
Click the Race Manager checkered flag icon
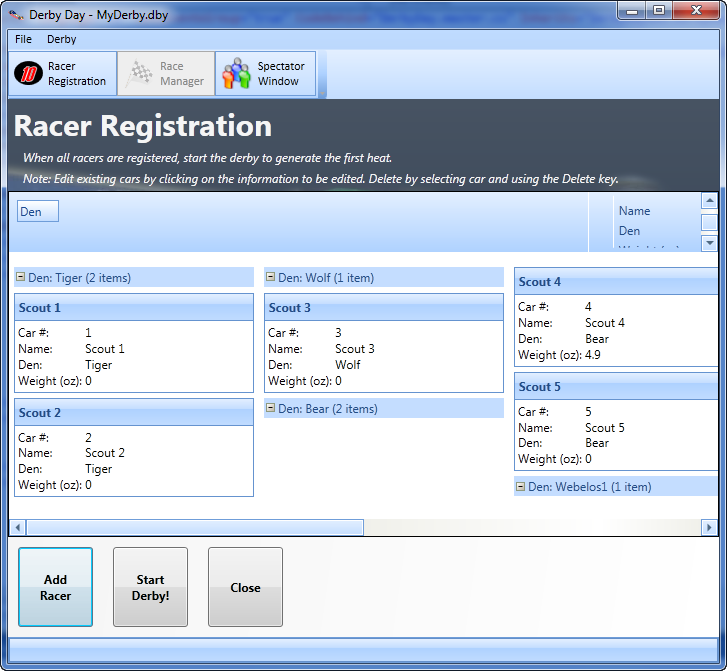(140, 74)
